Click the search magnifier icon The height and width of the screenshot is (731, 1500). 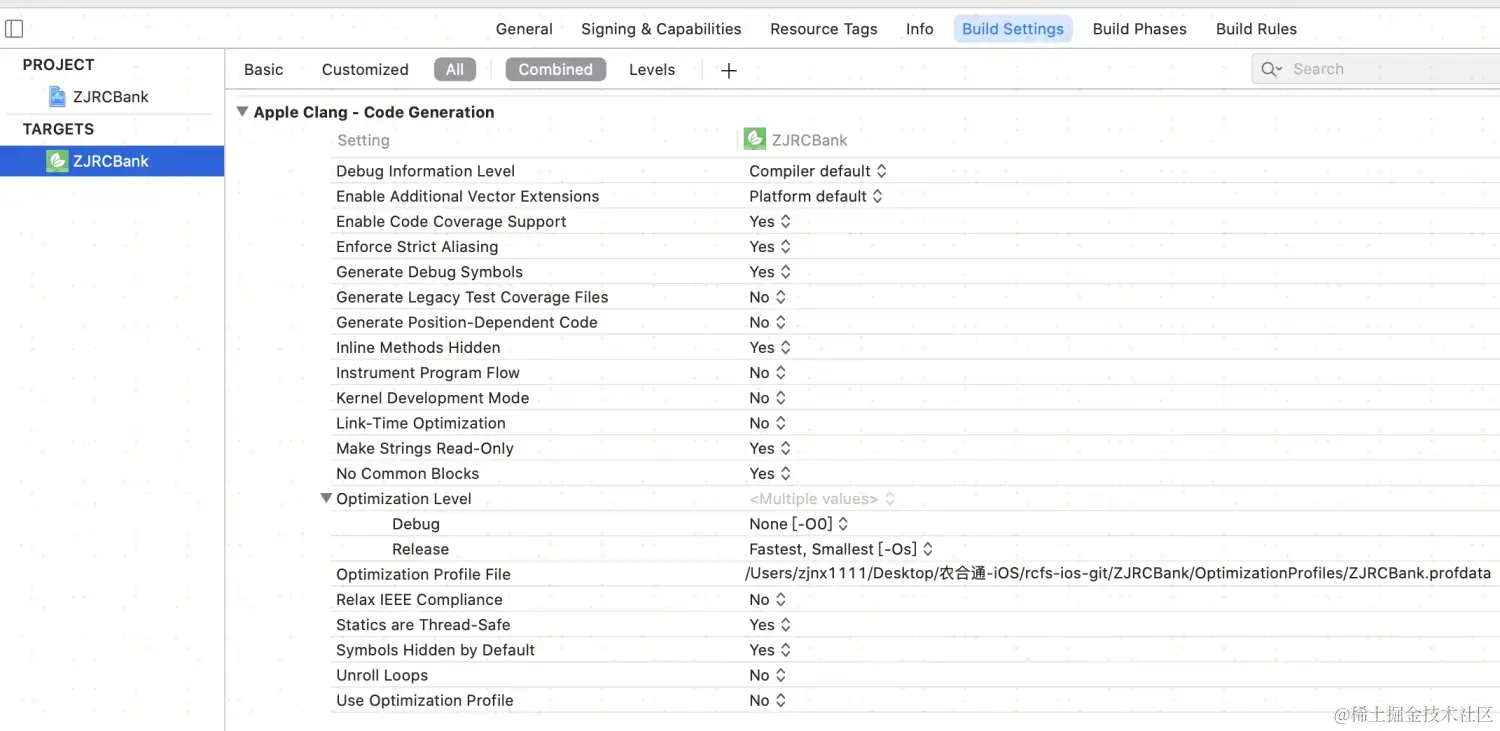(1271, 69)
